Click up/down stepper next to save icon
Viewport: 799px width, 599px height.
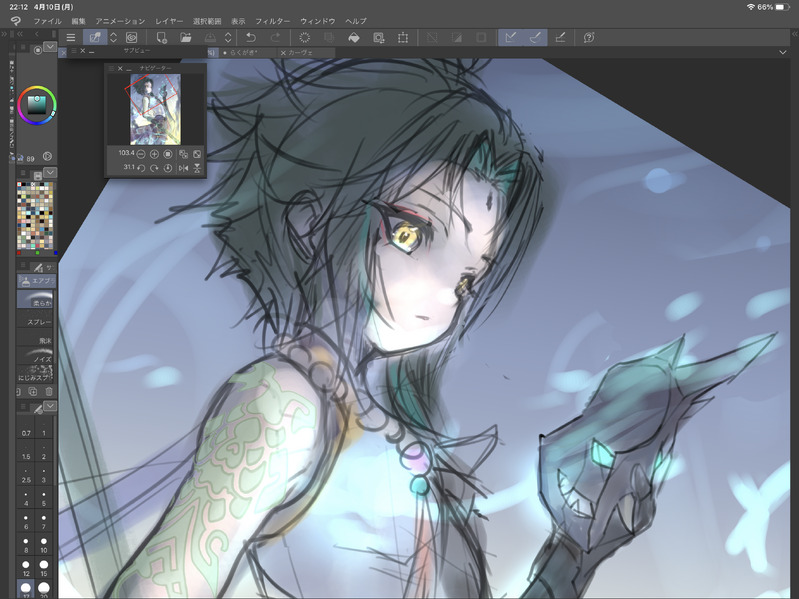point(228,37)
